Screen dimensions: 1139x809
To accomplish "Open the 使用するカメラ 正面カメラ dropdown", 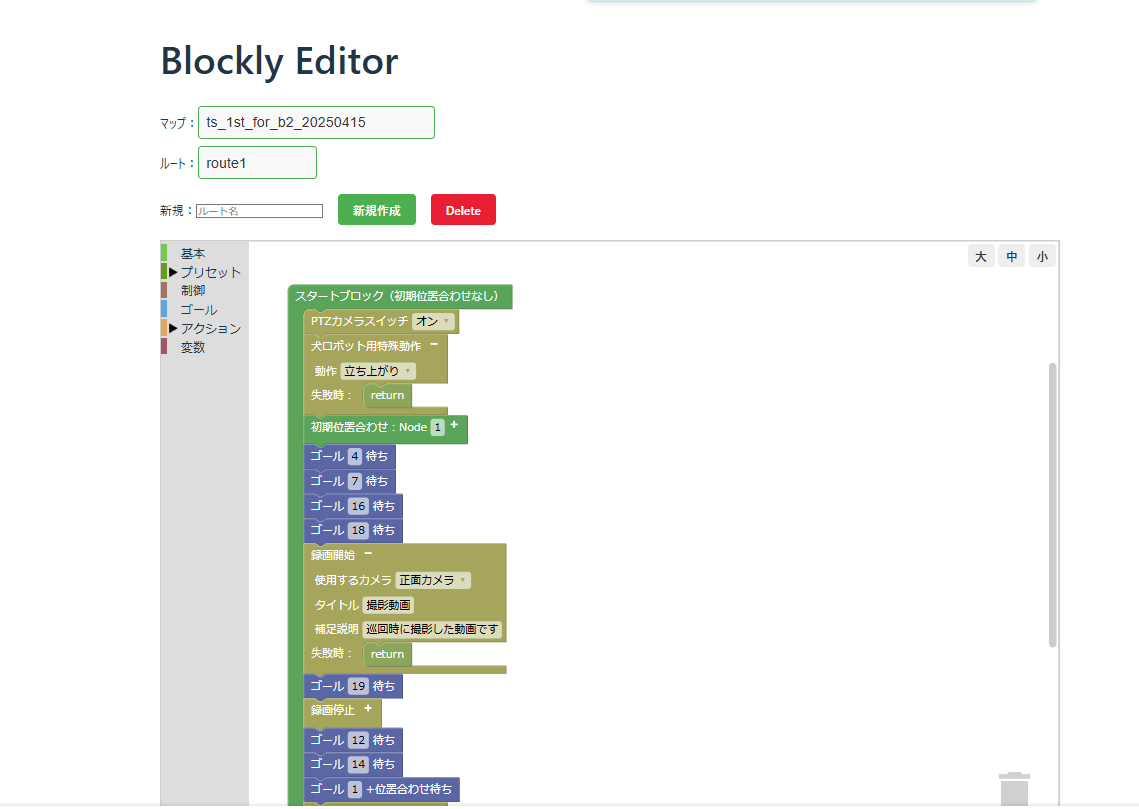I will point(433,580).
